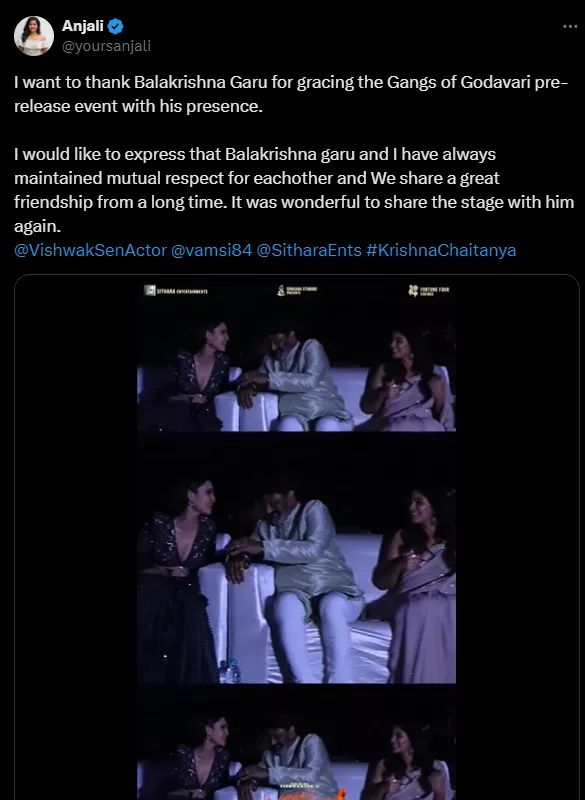Click the Sithara Entertainments logo in image
The height and width of the screenshot is (800, 585).
point(176,291)
